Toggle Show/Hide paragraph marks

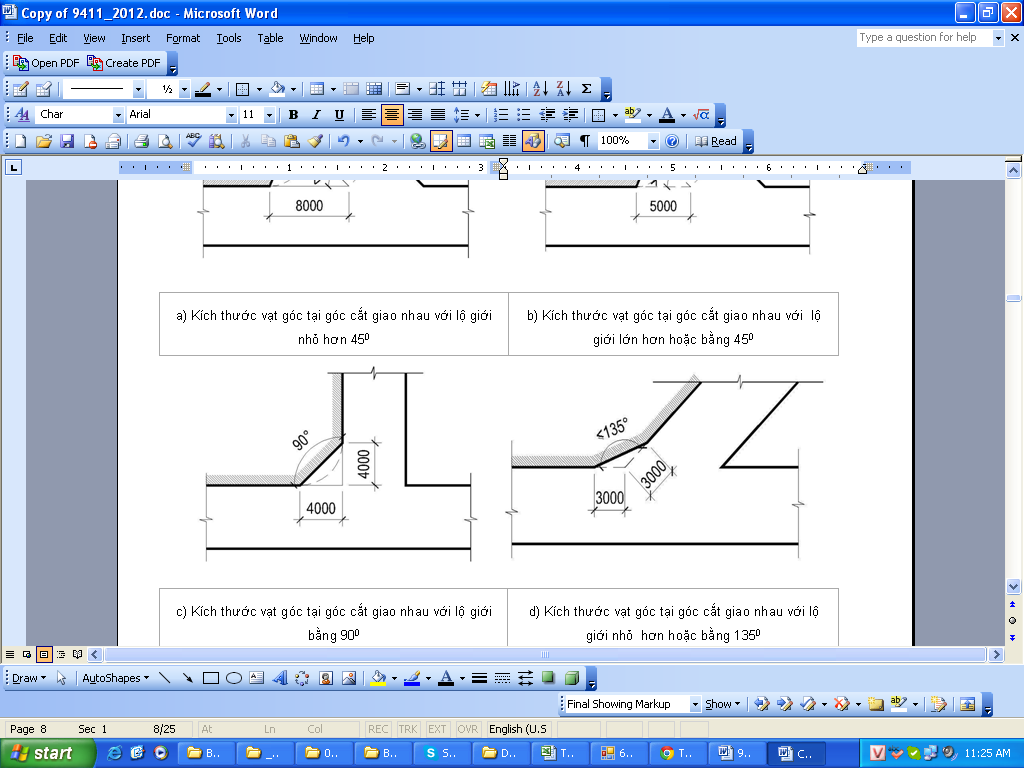click(x=584, y=141)
